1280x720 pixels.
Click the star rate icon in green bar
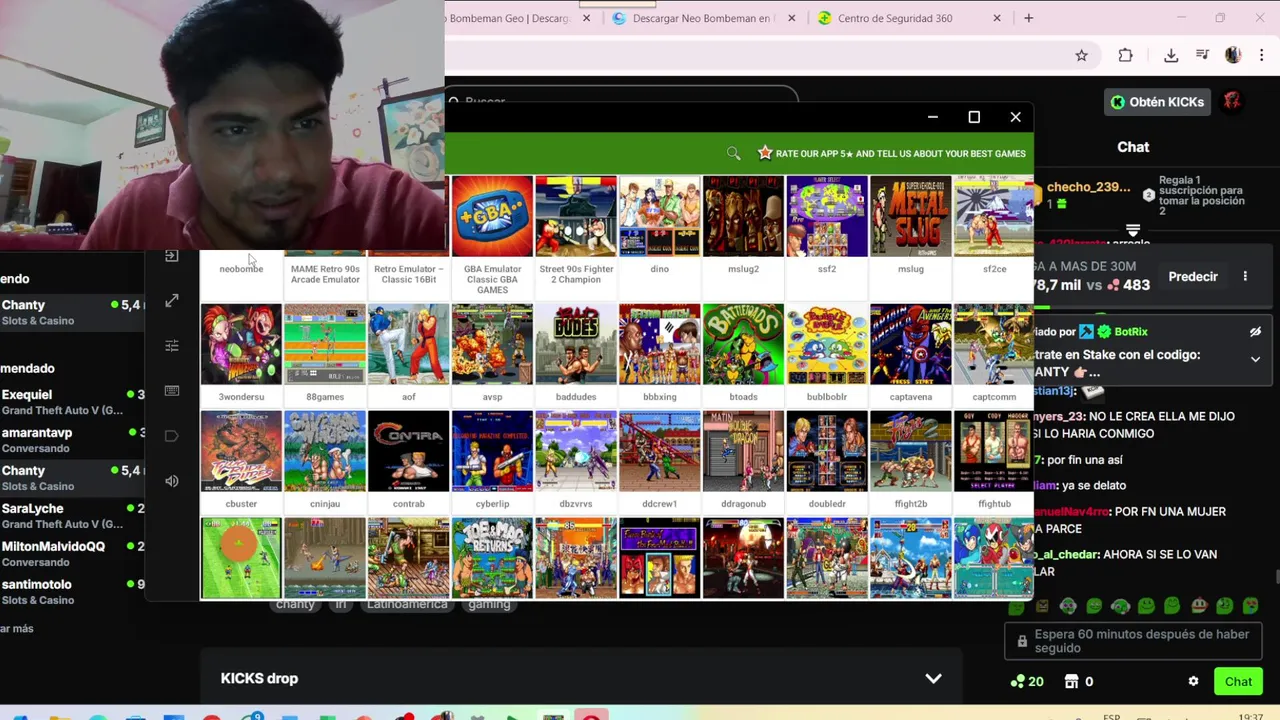pos(765,153)
